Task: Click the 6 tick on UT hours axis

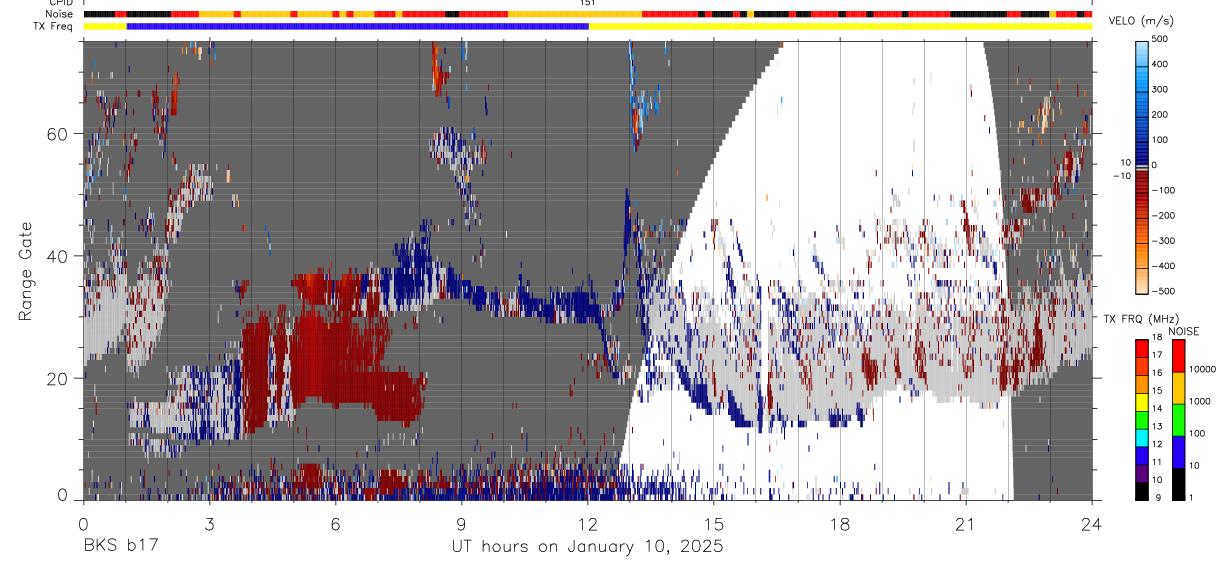Action: tap(335, 523)
